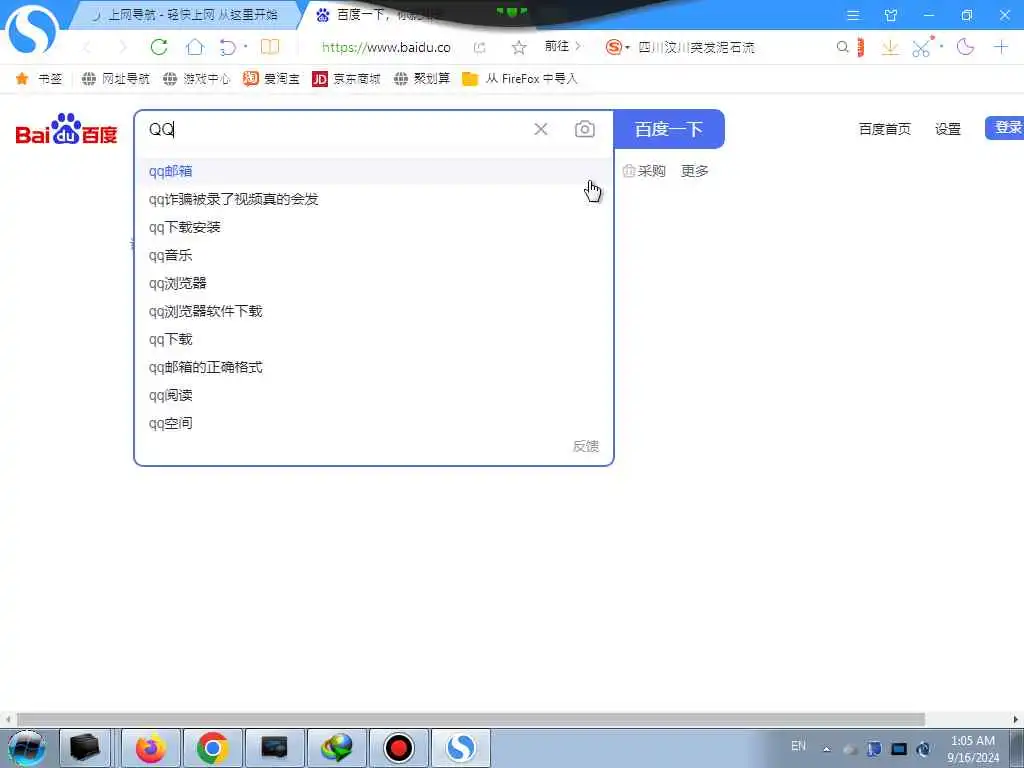The width and height of the screenshot is (1024, 768).
Task: Launch Firefox from the taskbar
Action: (151, 748)
